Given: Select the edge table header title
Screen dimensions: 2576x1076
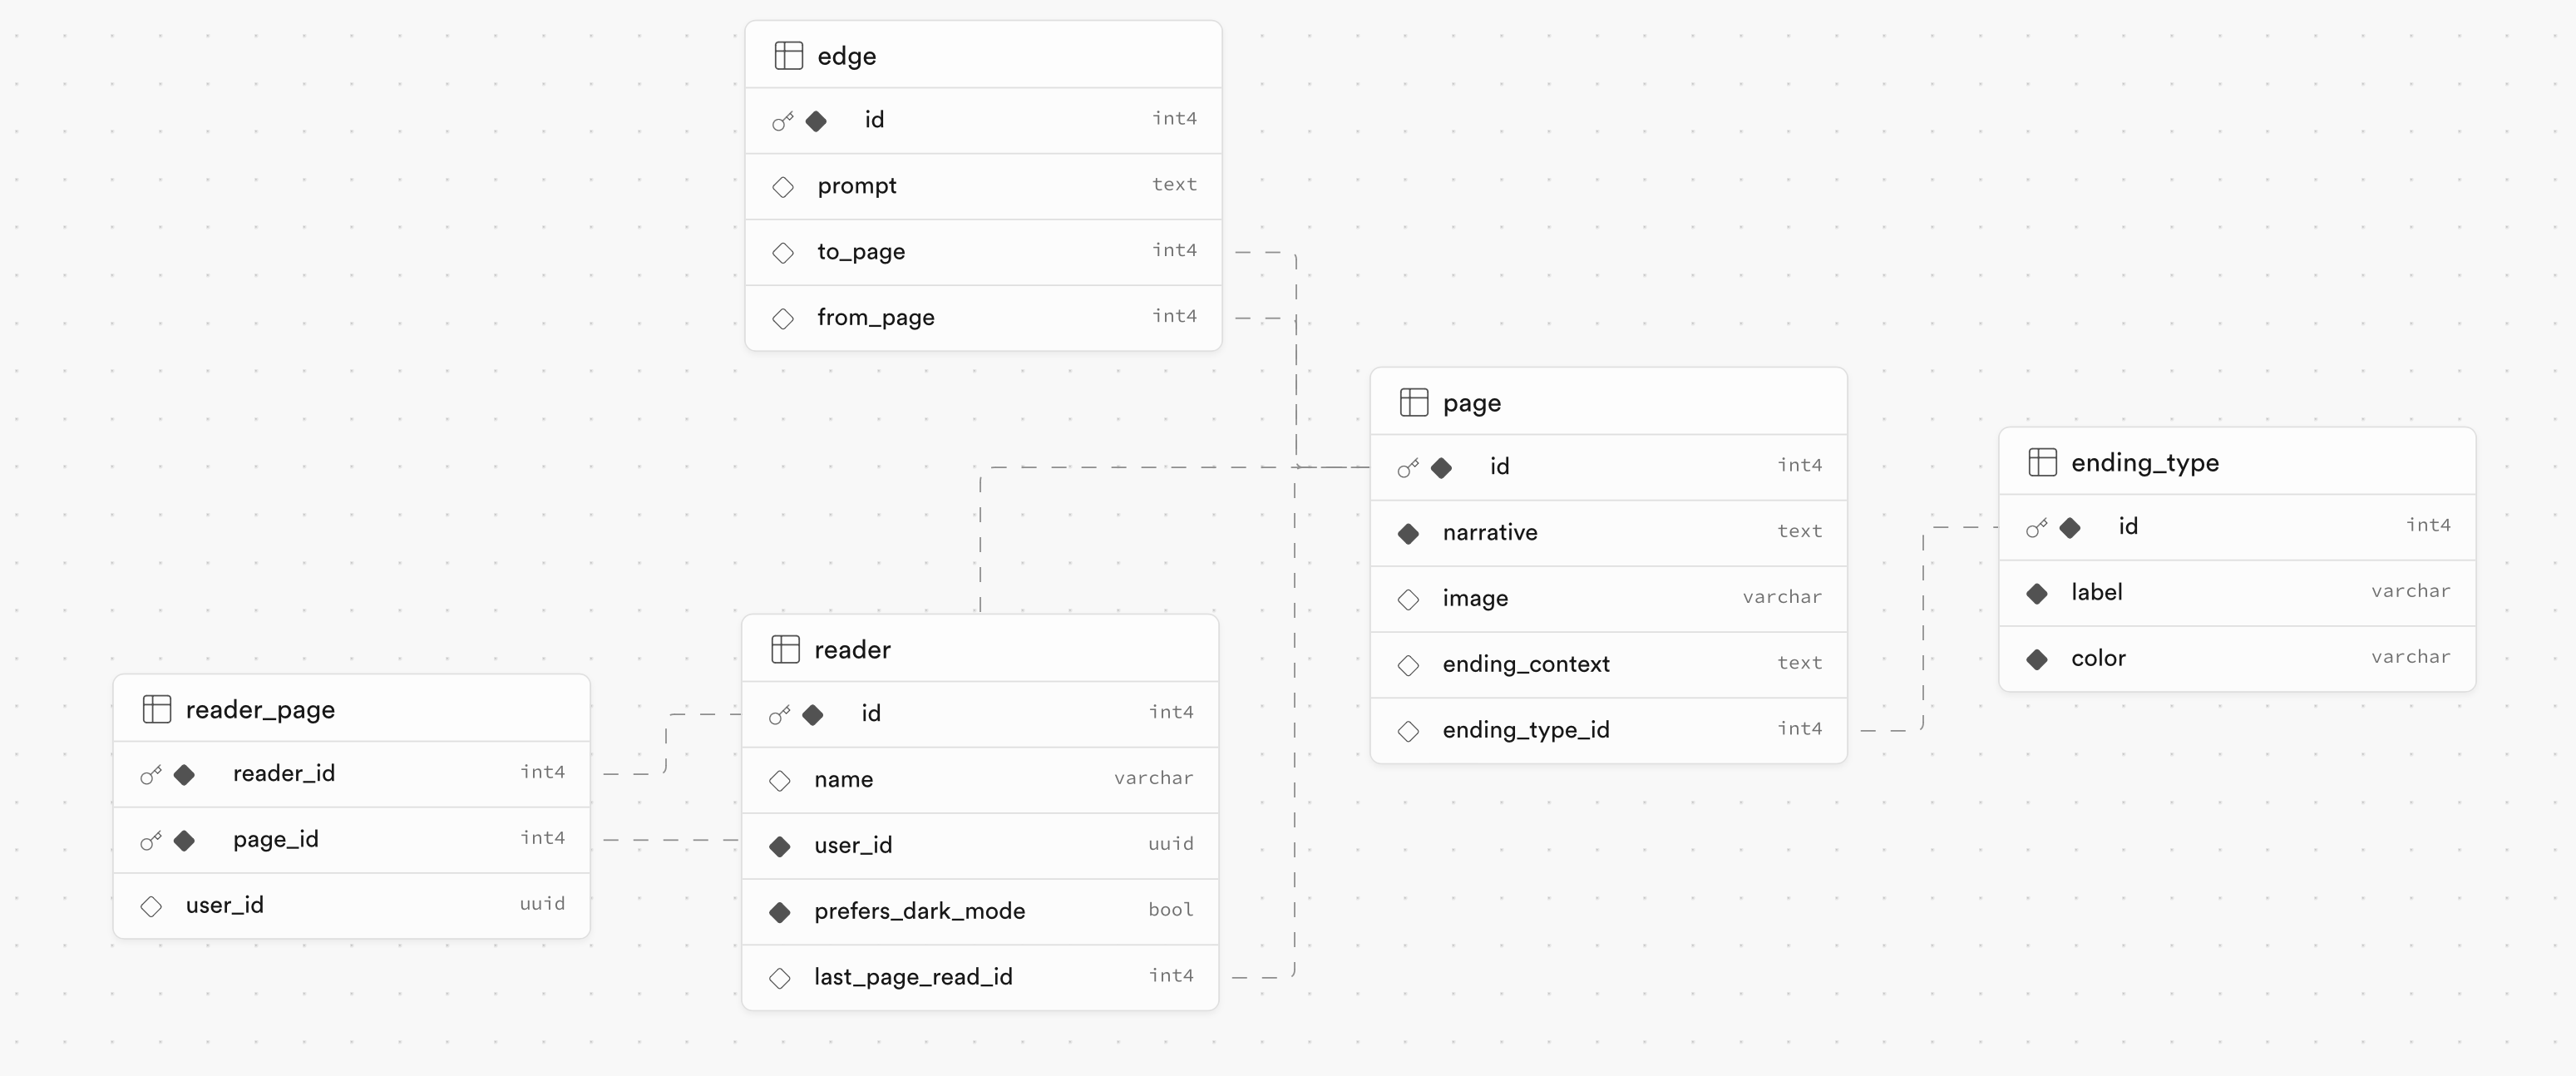Looking at the screenshot, I should pyautogui.click(x=846, y=56).
